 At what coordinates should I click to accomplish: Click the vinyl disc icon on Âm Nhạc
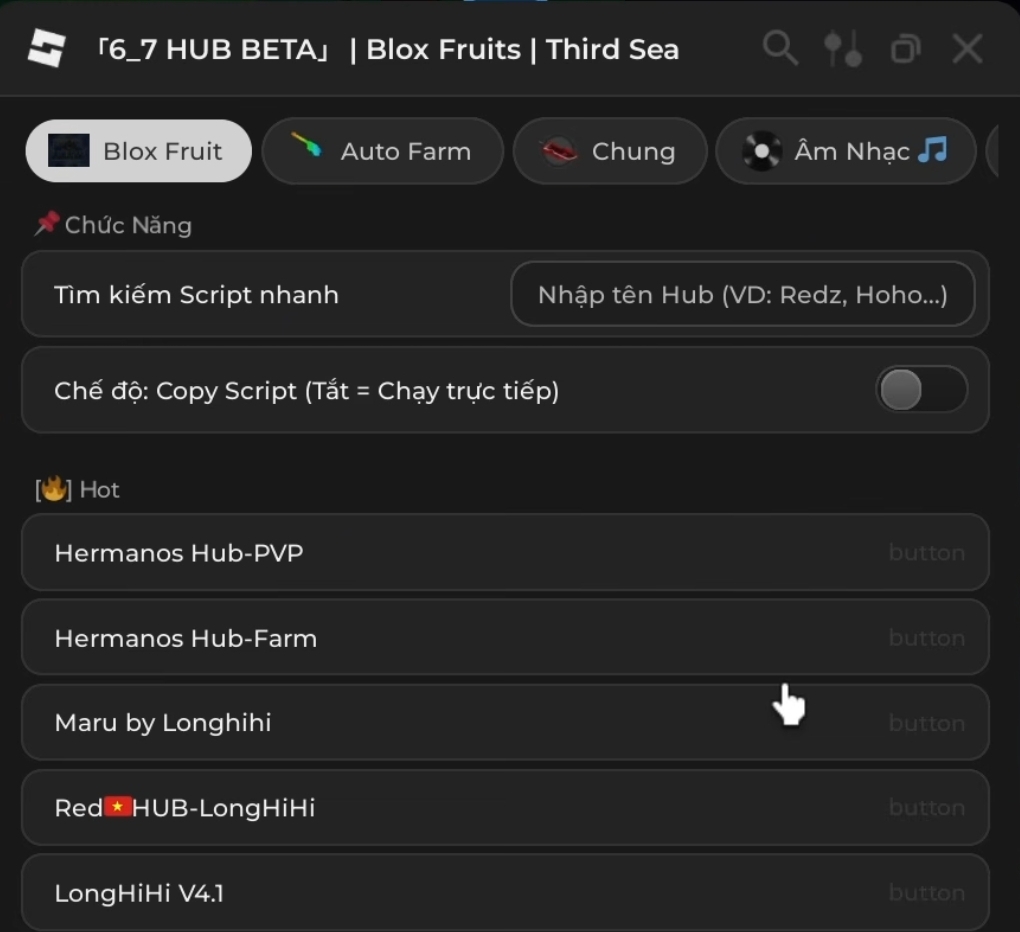(x=762, y=151)
